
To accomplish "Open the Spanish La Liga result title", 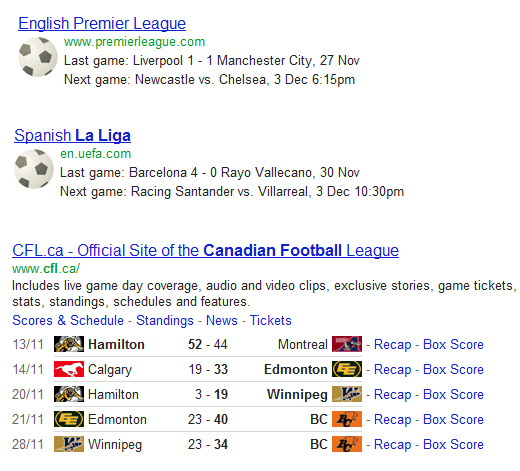I will click(x=72, y=136).
